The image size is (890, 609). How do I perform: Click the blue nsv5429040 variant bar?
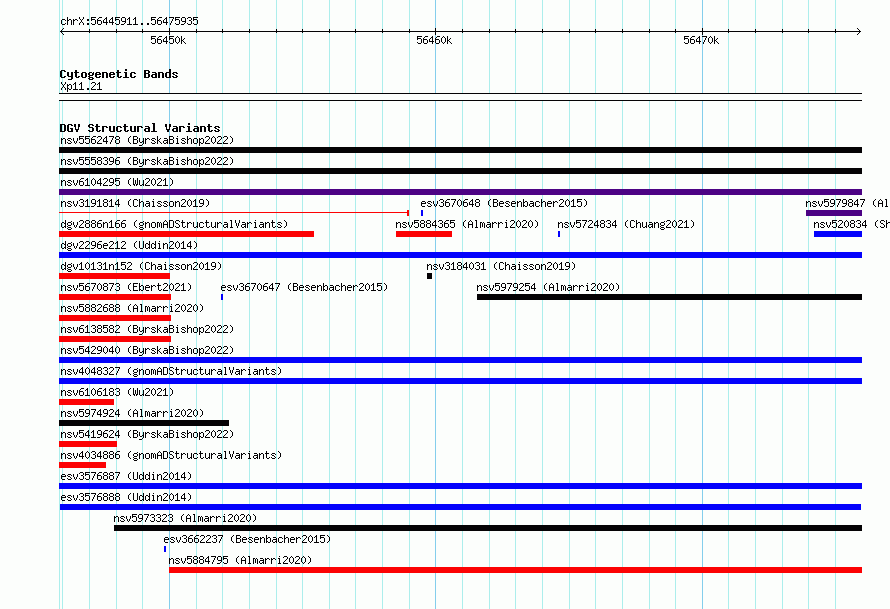point(460,360)
